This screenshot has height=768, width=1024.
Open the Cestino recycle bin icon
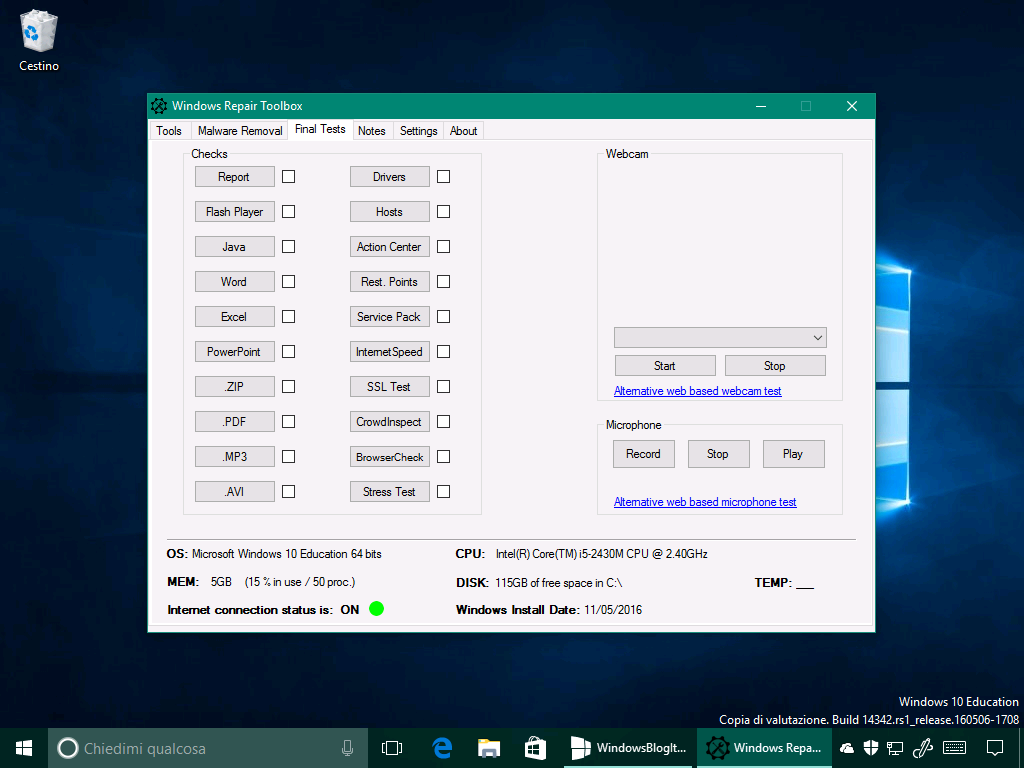pyautogui.click(x=39, y=40)
